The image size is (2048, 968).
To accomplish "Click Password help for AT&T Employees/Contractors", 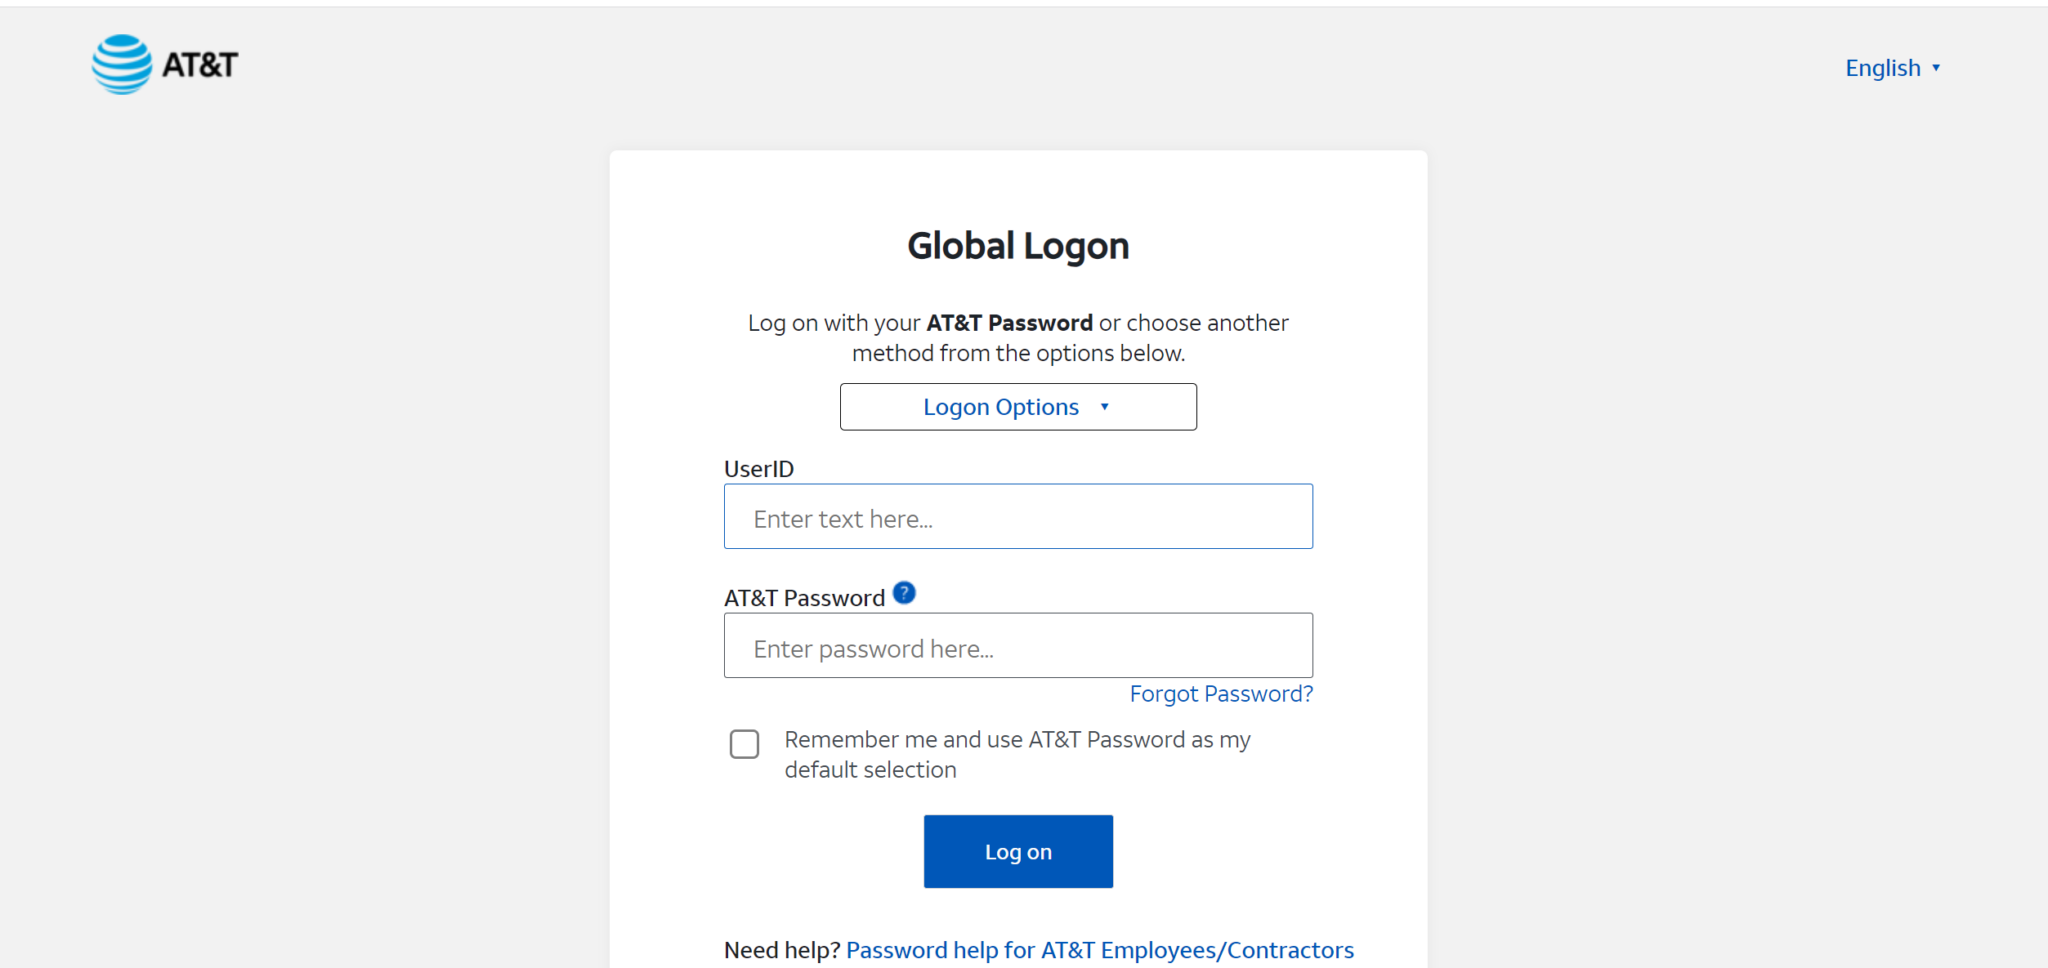I will pyautogui.click(x=1100, y=950).
